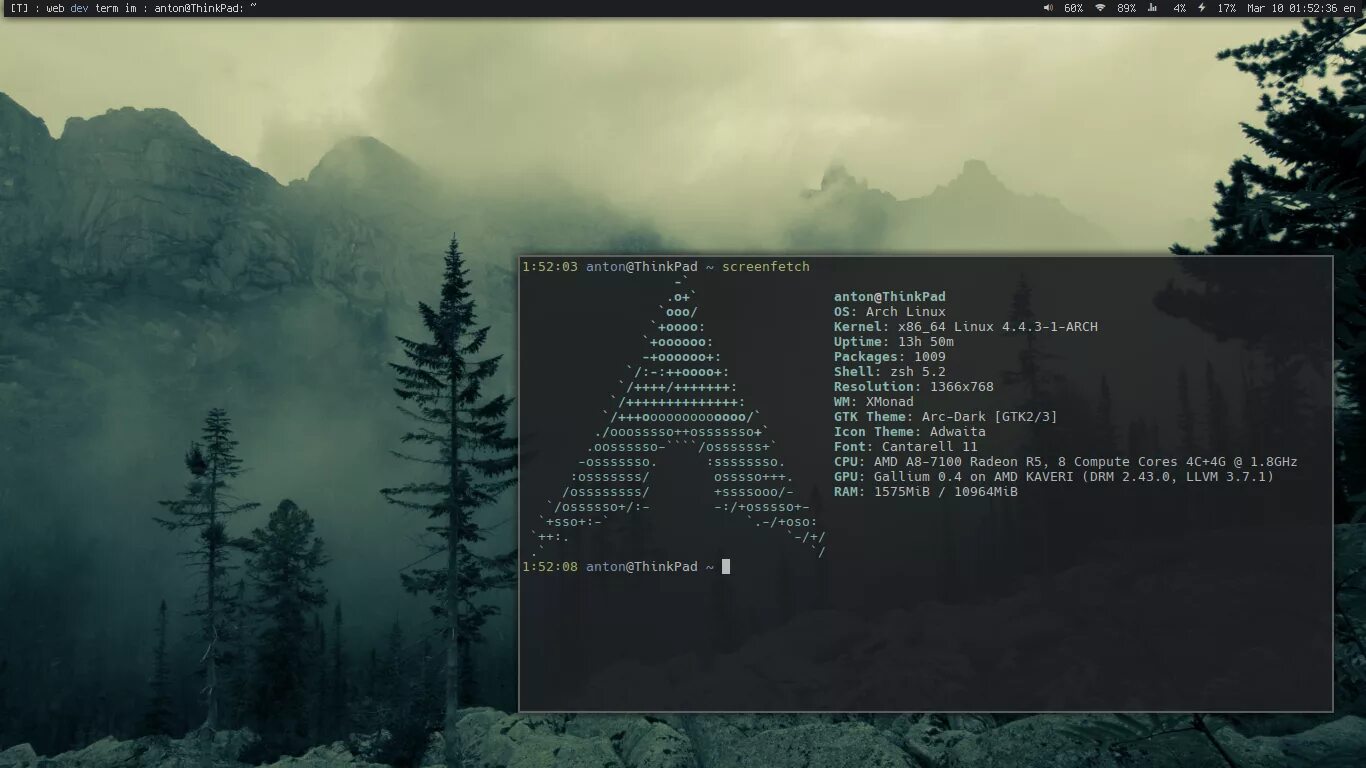This screenshot has height=768, width=1366.
Task: Click the Uptime: 13h 50m line
Action: point(893,342)
